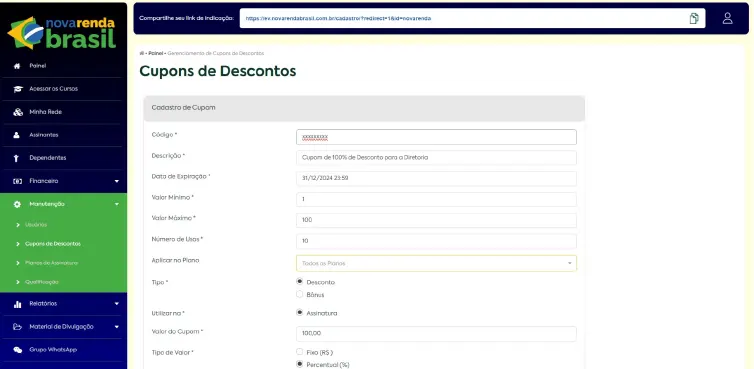754x369 pixels.
Task: Click the Painel breadcrumb link
Action: [x=155, y=53]
